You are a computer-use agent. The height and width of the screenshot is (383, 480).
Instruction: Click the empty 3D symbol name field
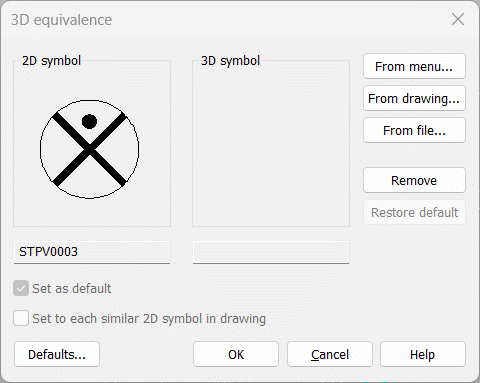pyautogui.click(x=271, y=252)
